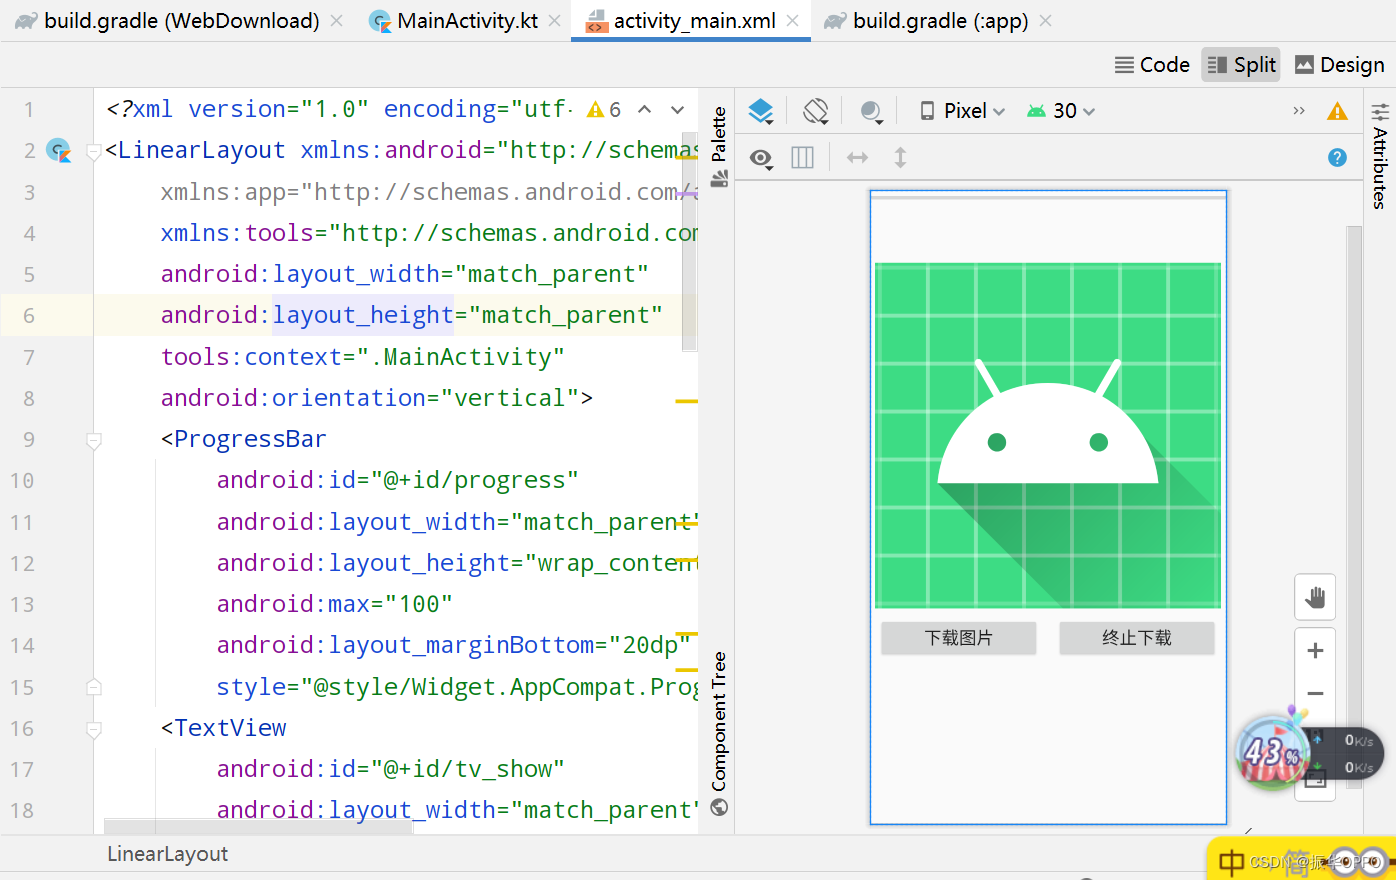The image size is (1396, 880).
Task: Click the android:orientation="vertical" line
Action: (376, 398)
